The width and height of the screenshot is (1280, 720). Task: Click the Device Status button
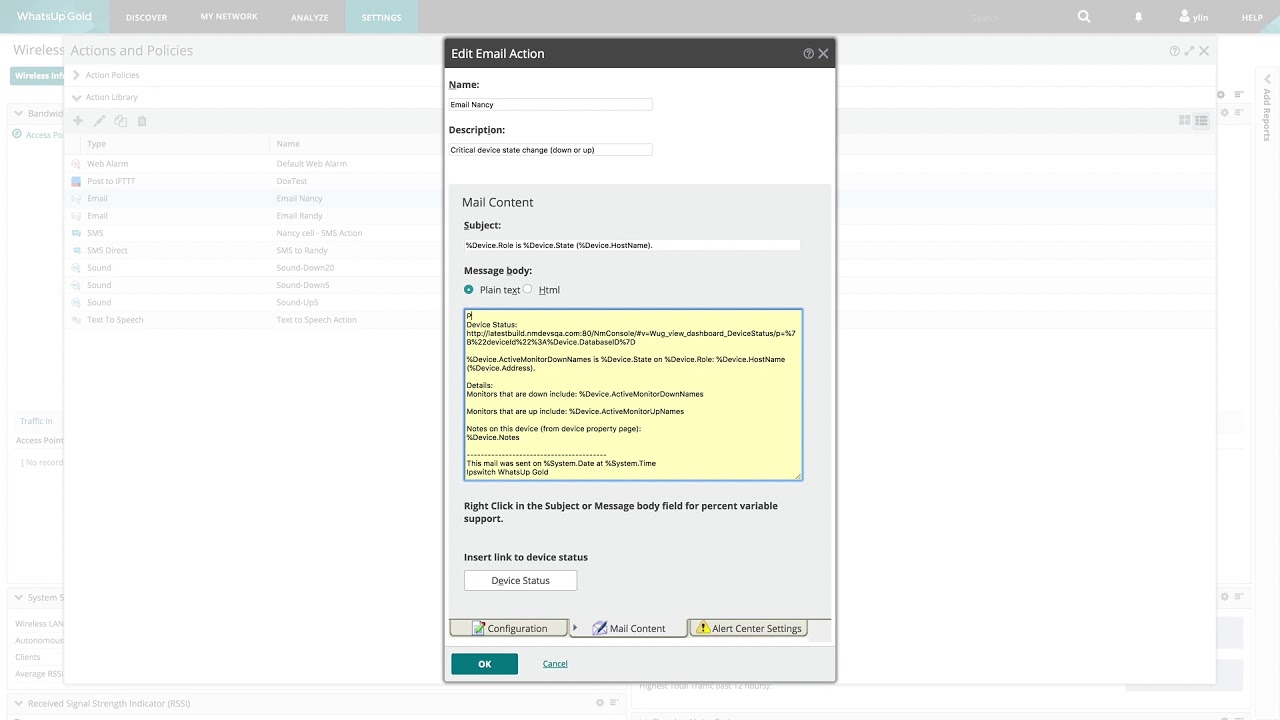[520, 580]
